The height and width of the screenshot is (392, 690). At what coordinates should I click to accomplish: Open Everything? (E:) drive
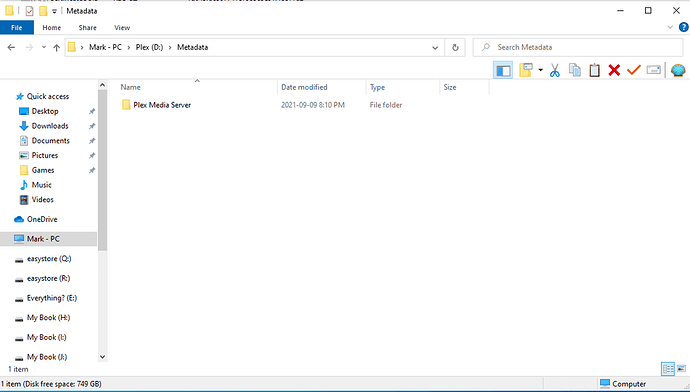click(x=51, y=298)
